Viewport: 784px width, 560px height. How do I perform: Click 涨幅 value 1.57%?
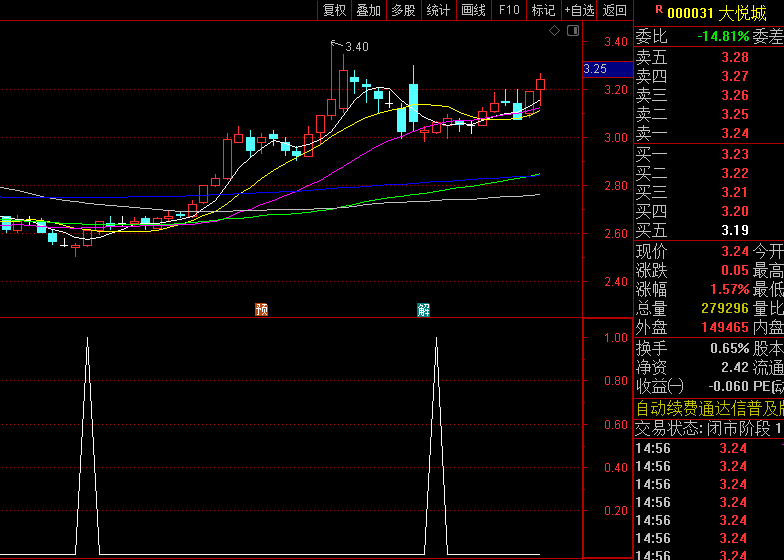tap(730, 290)
